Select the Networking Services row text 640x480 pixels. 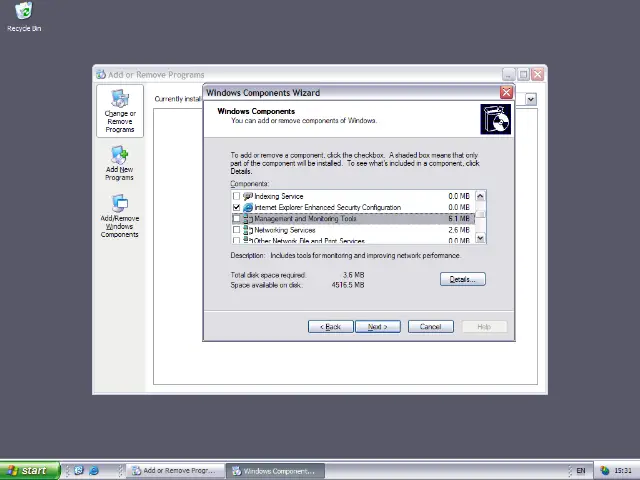point(285,230)
